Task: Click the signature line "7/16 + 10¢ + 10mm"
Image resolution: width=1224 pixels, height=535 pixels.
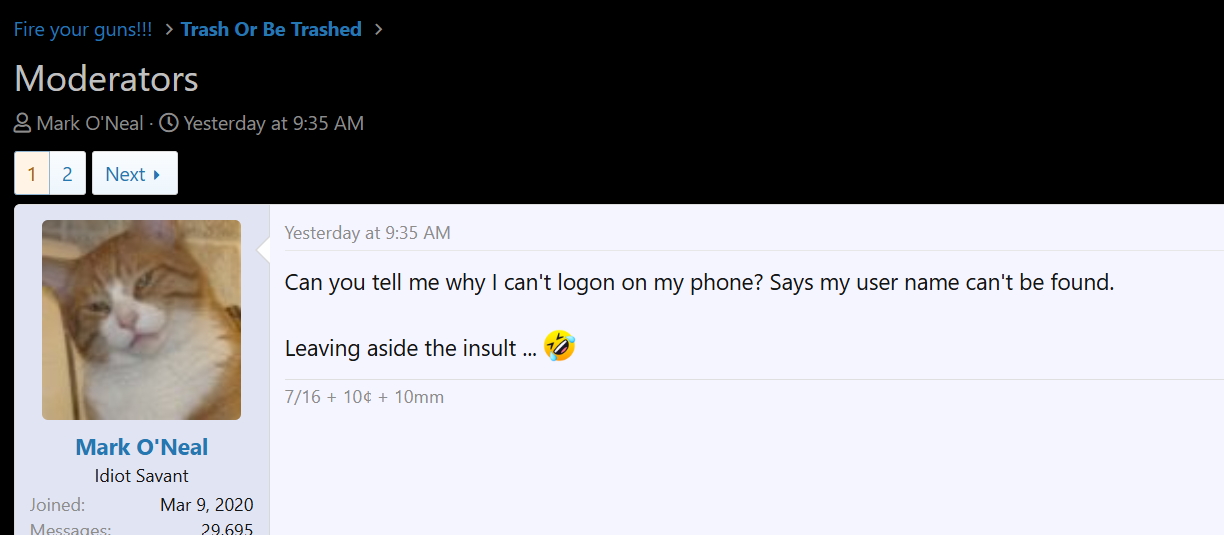Action: pyautogui.click(x=364, y=397)
